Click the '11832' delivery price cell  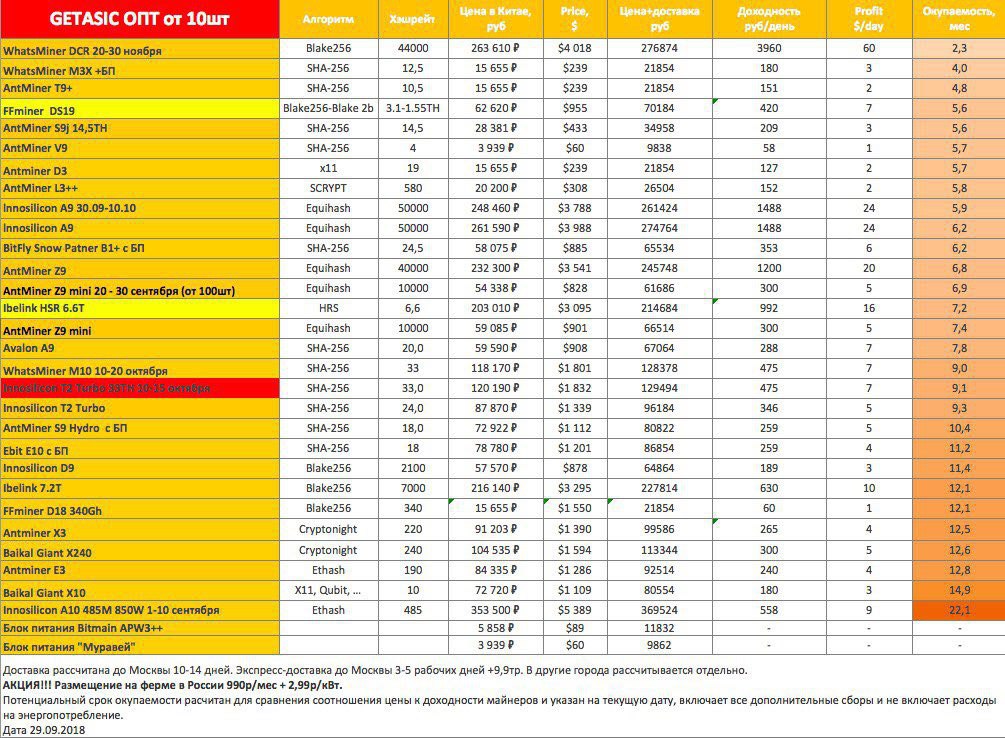659,628
